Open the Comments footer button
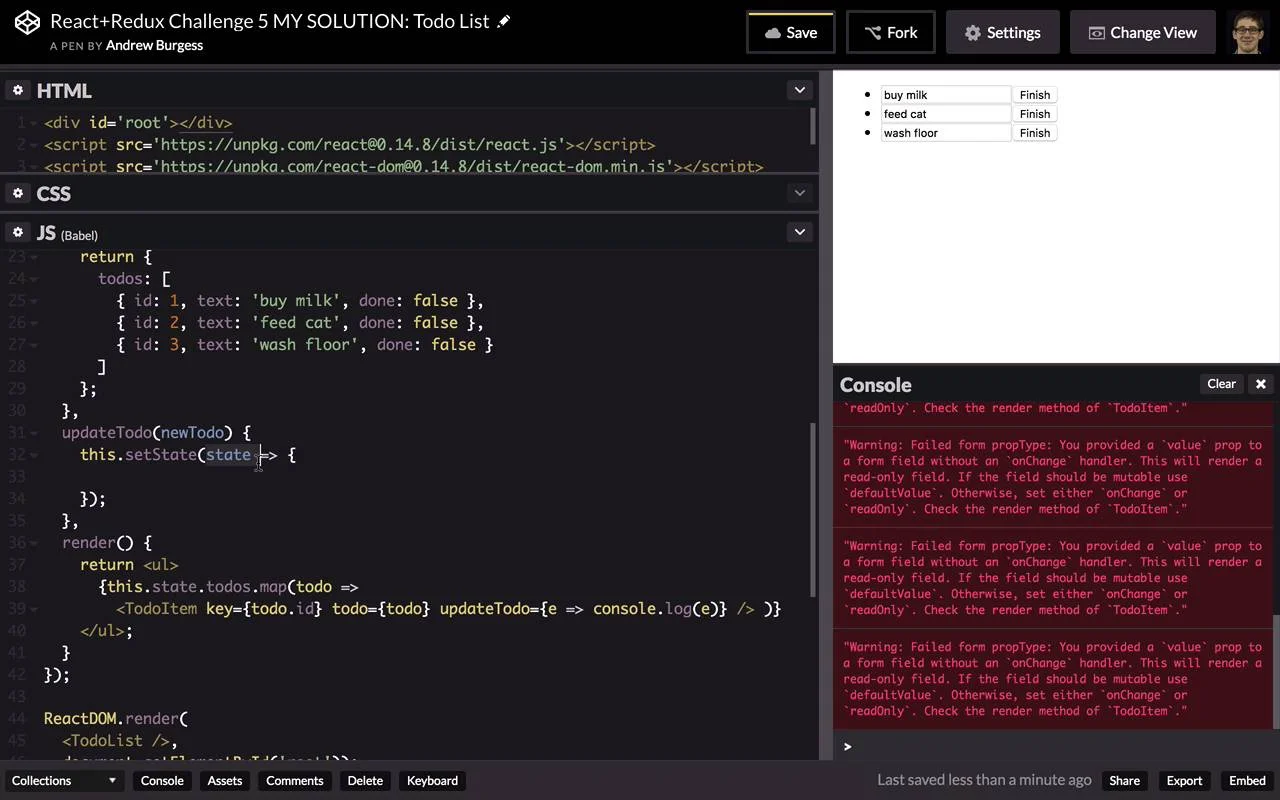 (x=295, y=781)
